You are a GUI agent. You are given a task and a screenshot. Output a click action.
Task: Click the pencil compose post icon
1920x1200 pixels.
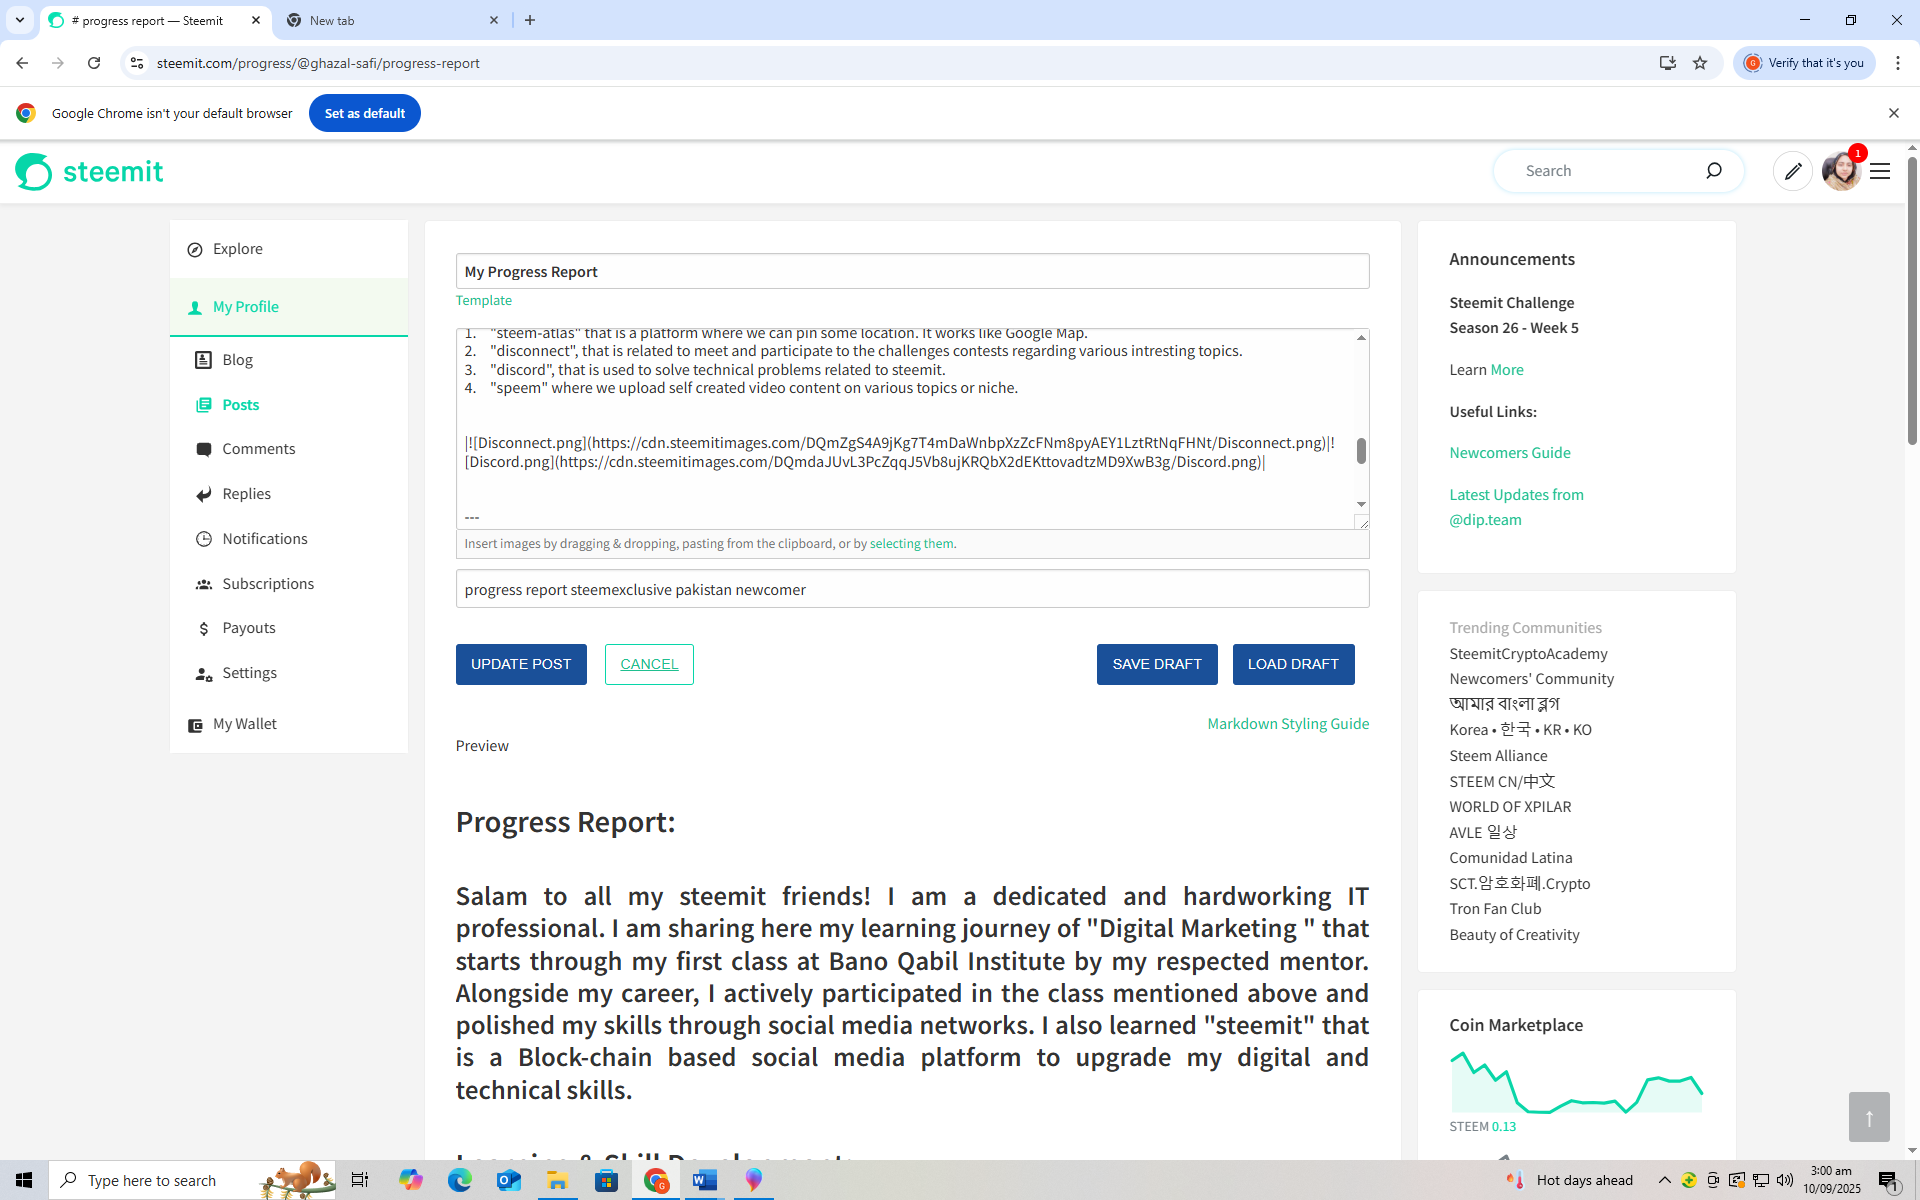(1792, 171)
